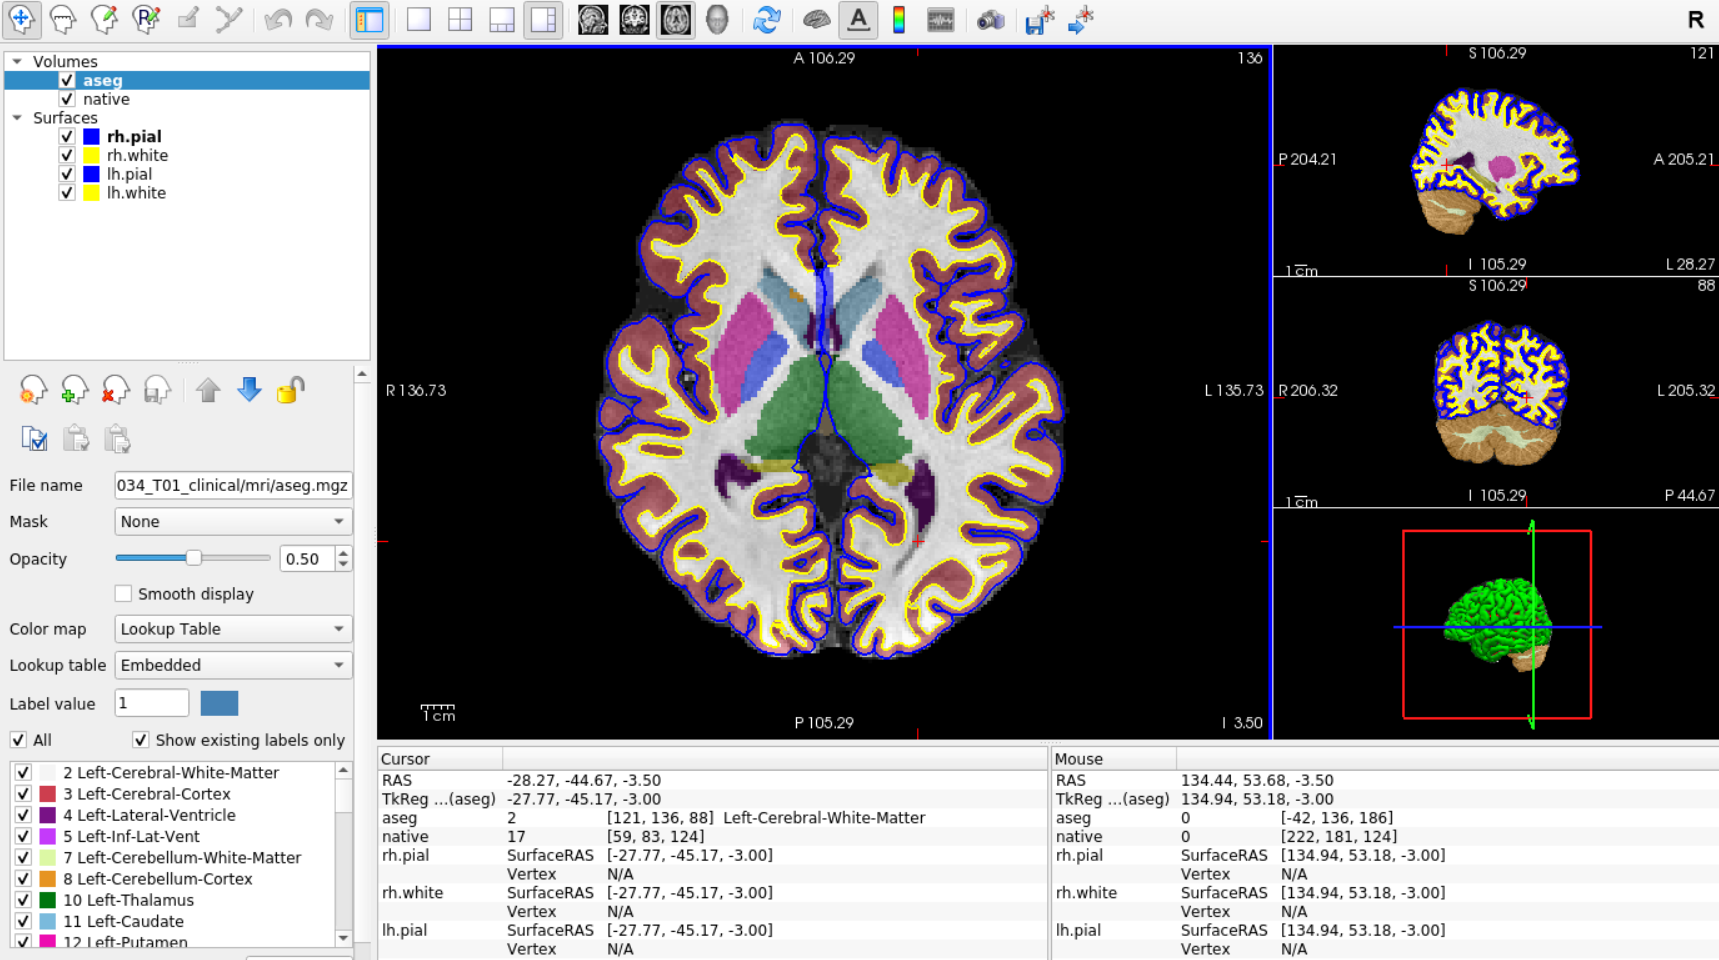Select the rh.white surface layer
Viewport: 1719px width, 960px height.
(137, 155)
